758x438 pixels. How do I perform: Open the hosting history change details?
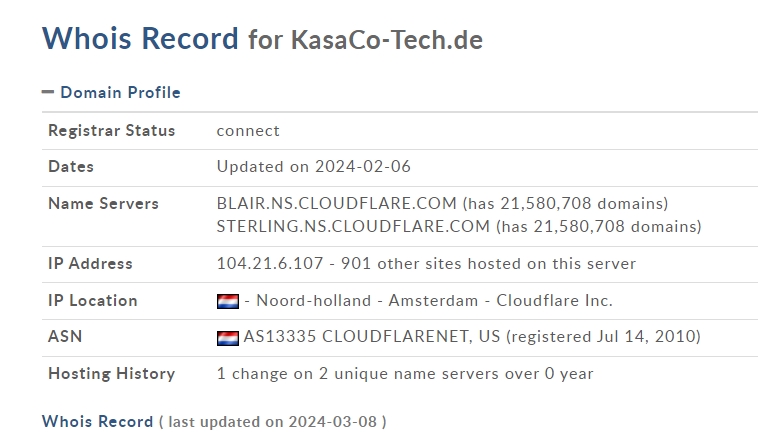(x=405, y=374)
